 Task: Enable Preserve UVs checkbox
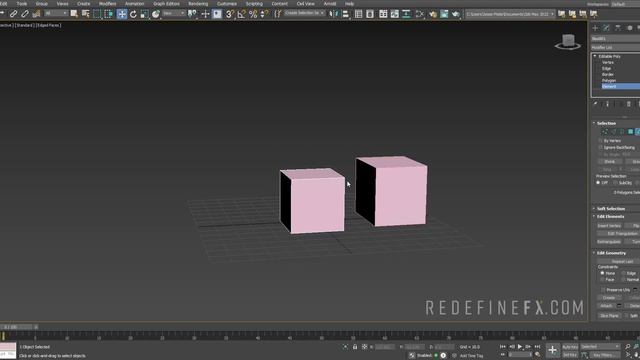[x=603, y=290]
